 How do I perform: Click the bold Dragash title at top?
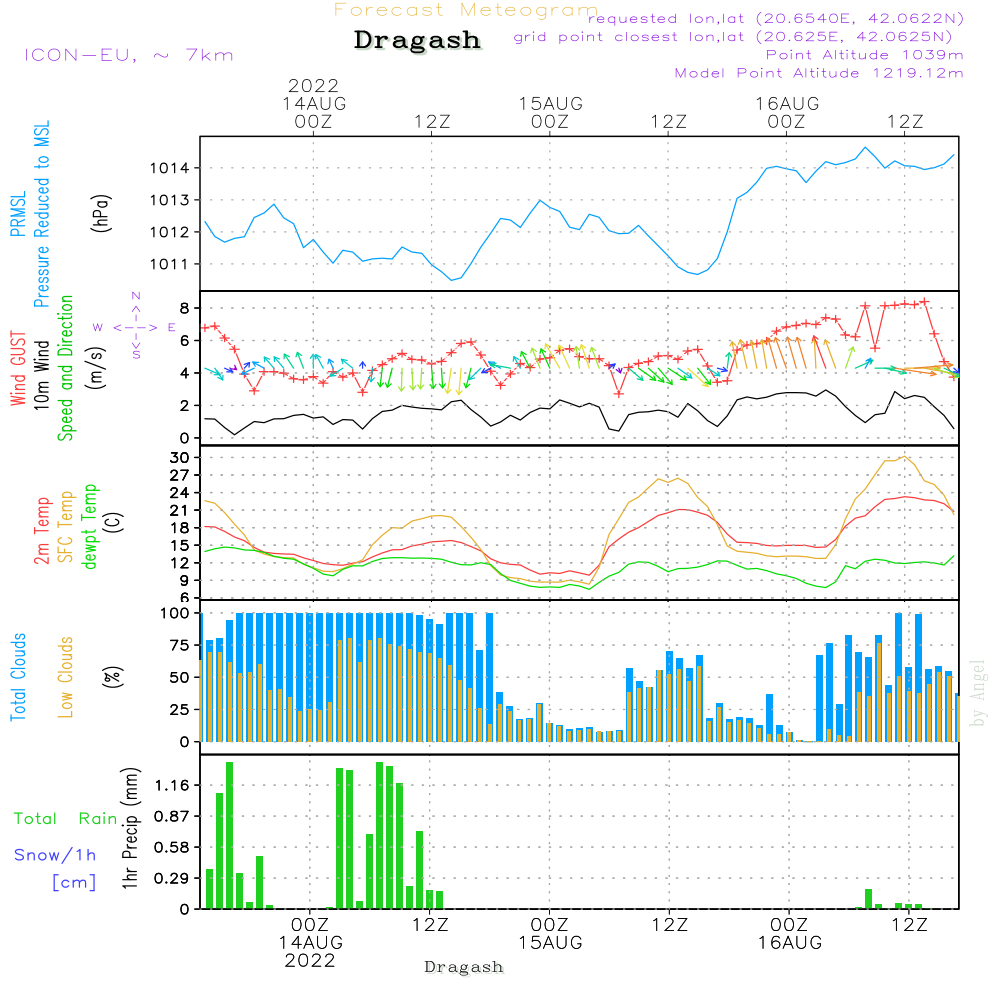click(x=417, y=41)
